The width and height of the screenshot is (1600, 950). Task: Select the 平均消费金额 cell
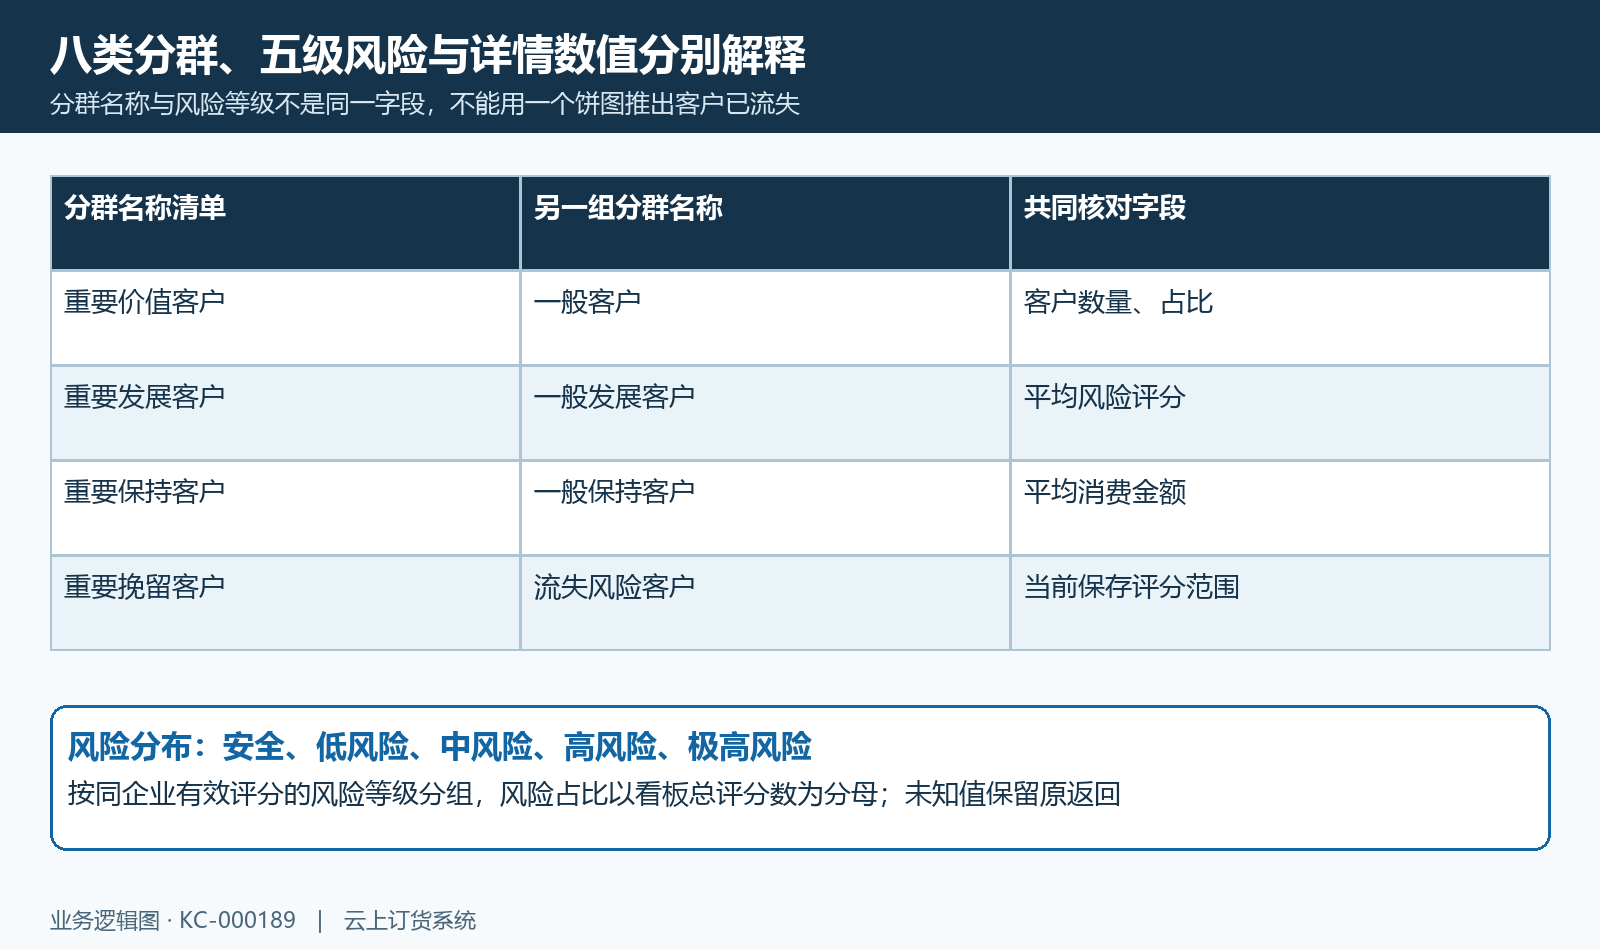pos(1280,508)
